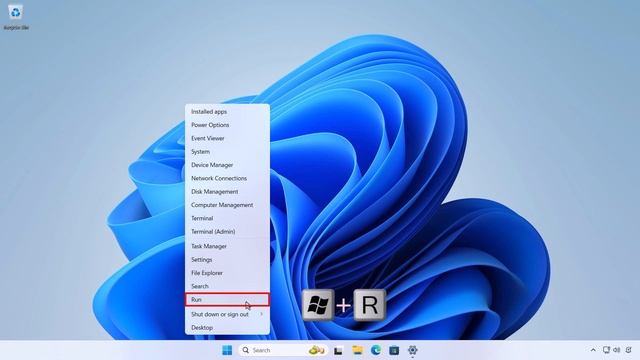
Task: Click the volume icon in the tray
Action: (x=617, y=350)
